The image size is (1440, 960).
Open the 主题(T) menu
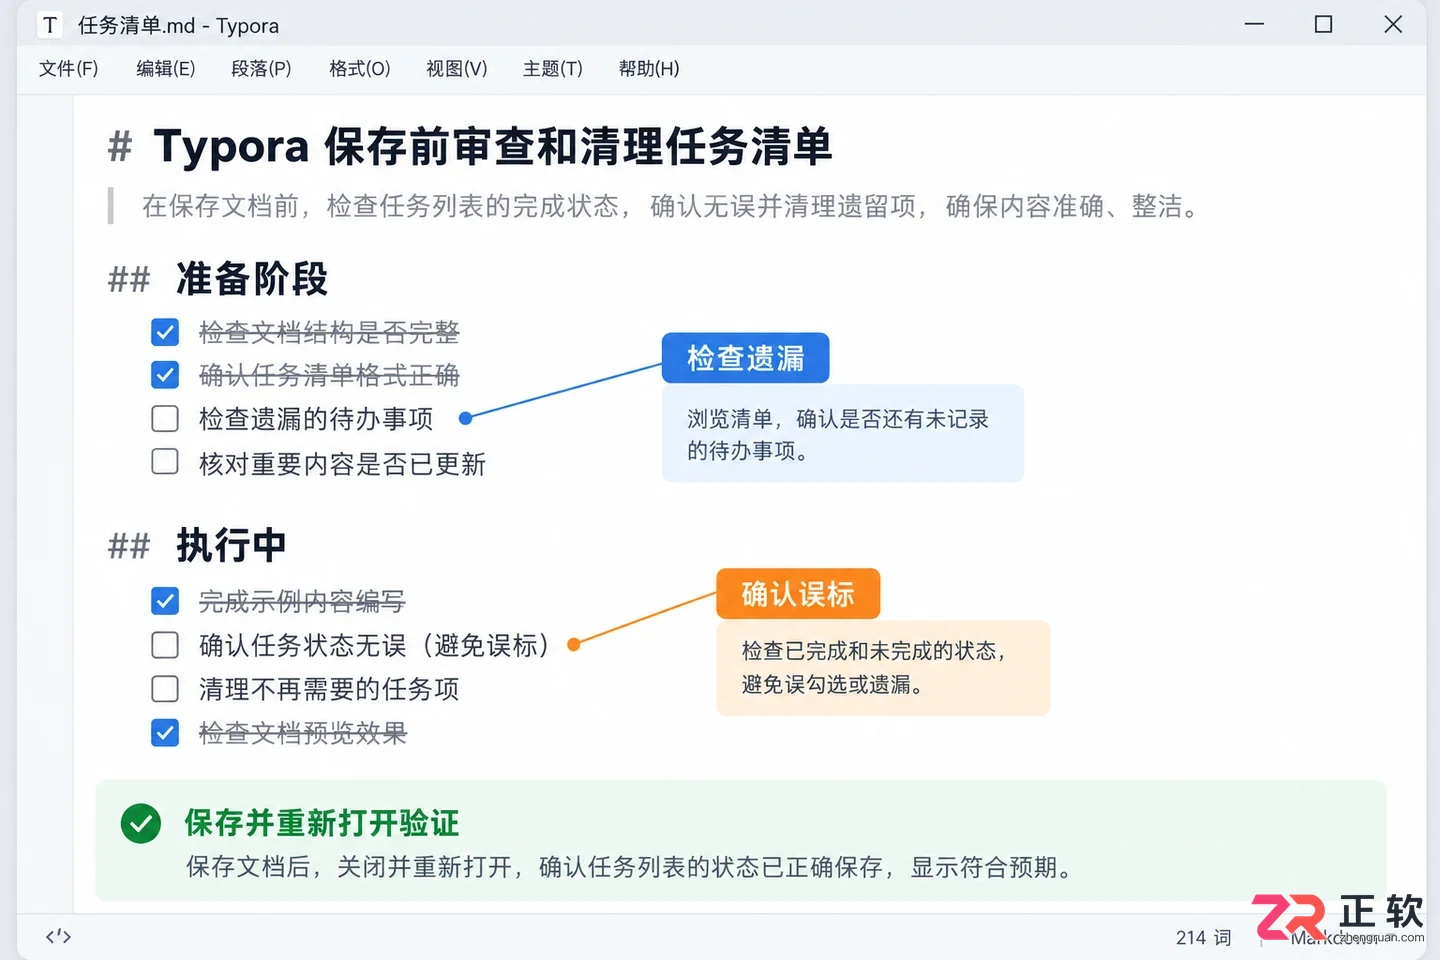click(x=553, y=69)
